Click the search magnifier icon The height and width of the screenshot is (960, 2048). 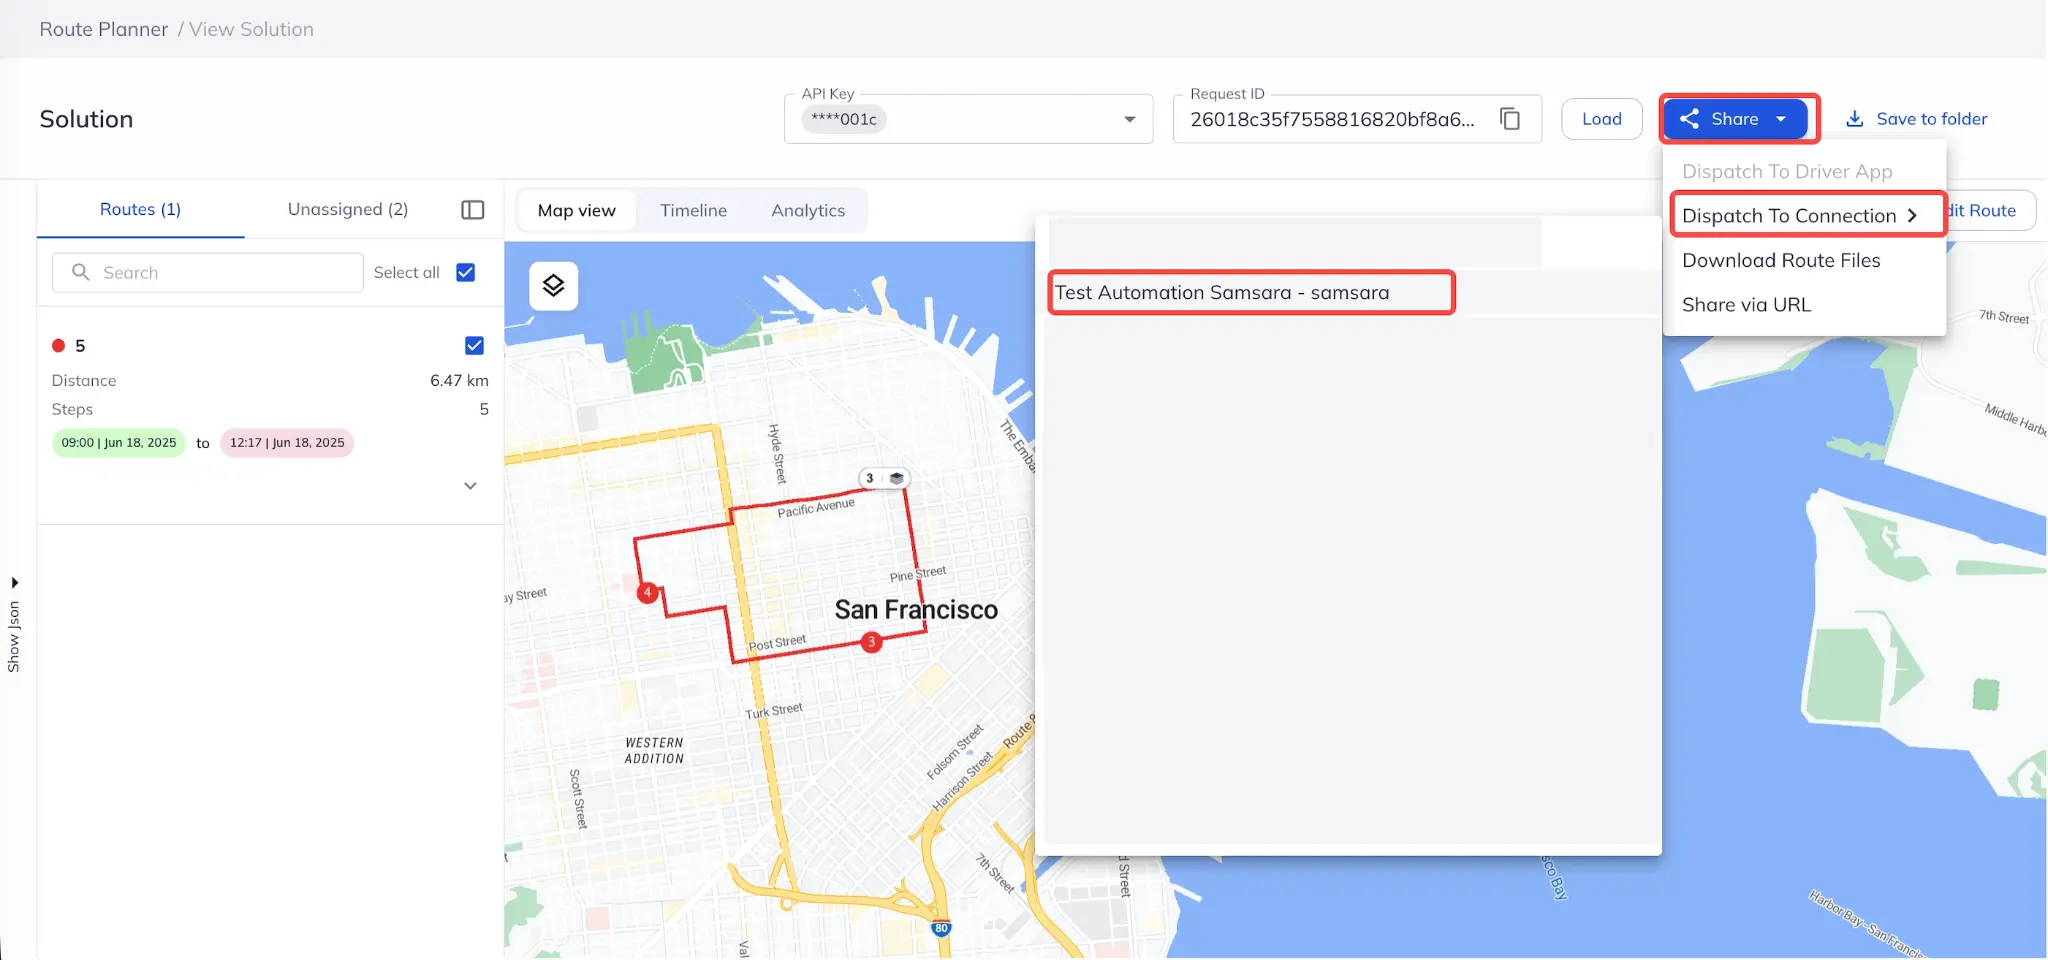click(81, 272)
